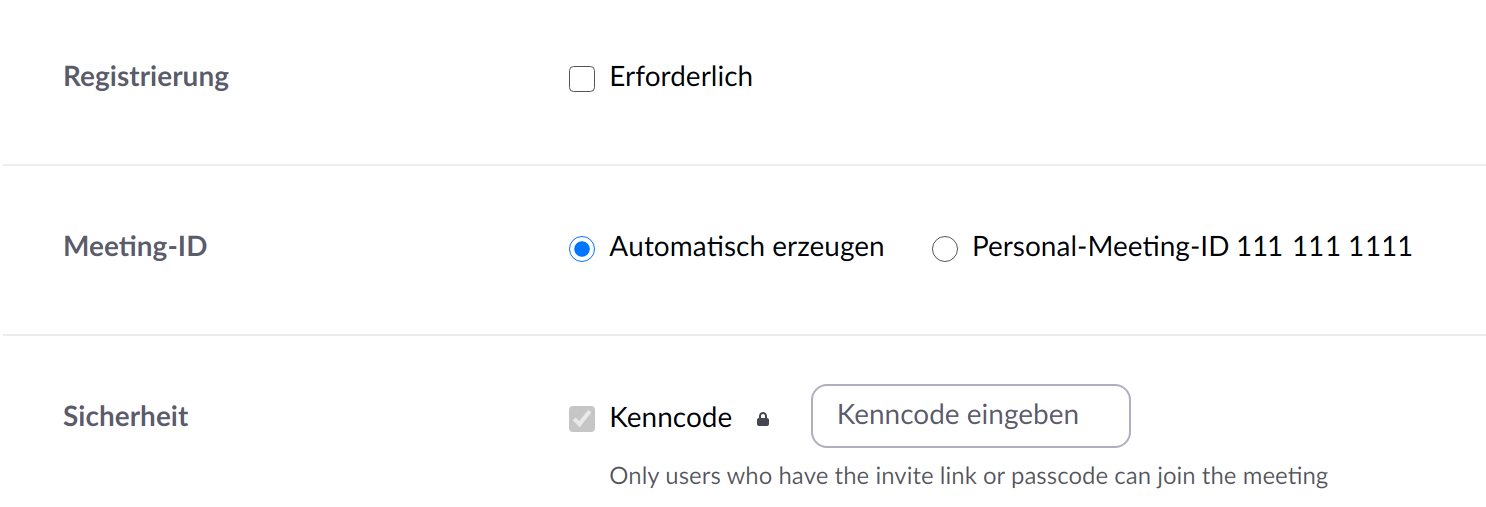Select the Automatisch erzeugen radio button

582,249
